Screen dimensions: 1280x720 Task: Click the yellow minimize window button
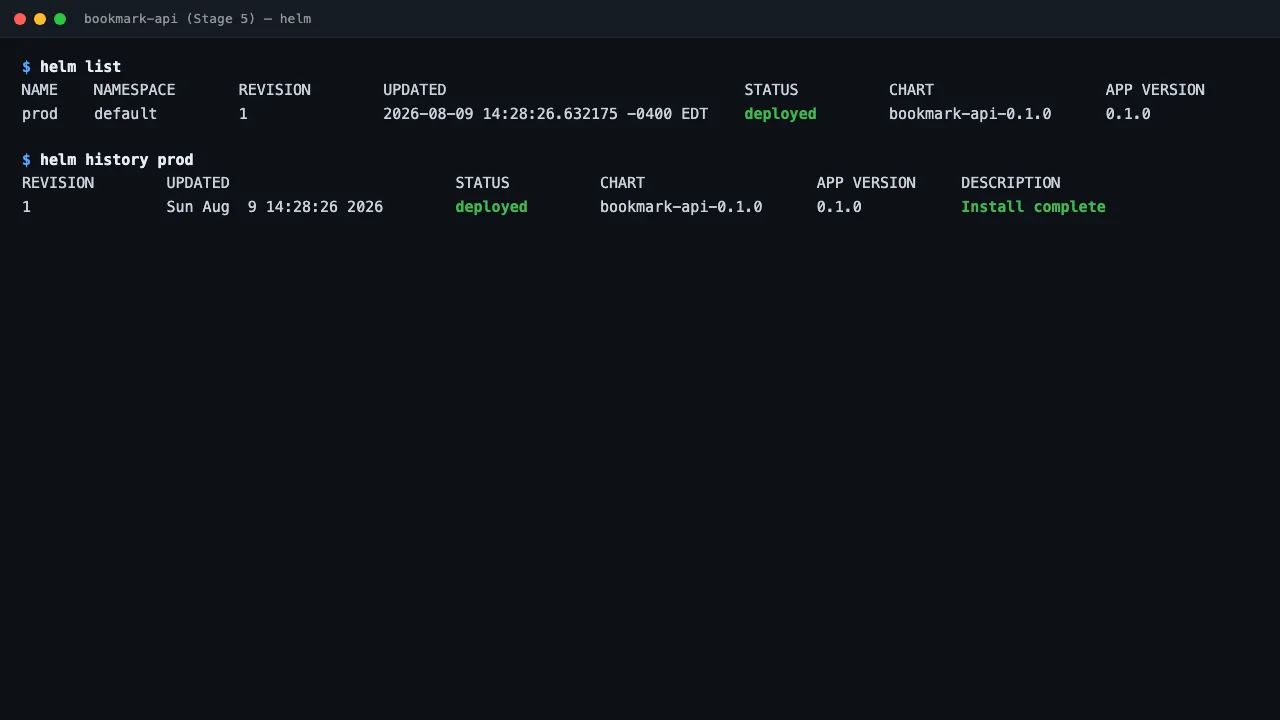[x=40, y=19]
